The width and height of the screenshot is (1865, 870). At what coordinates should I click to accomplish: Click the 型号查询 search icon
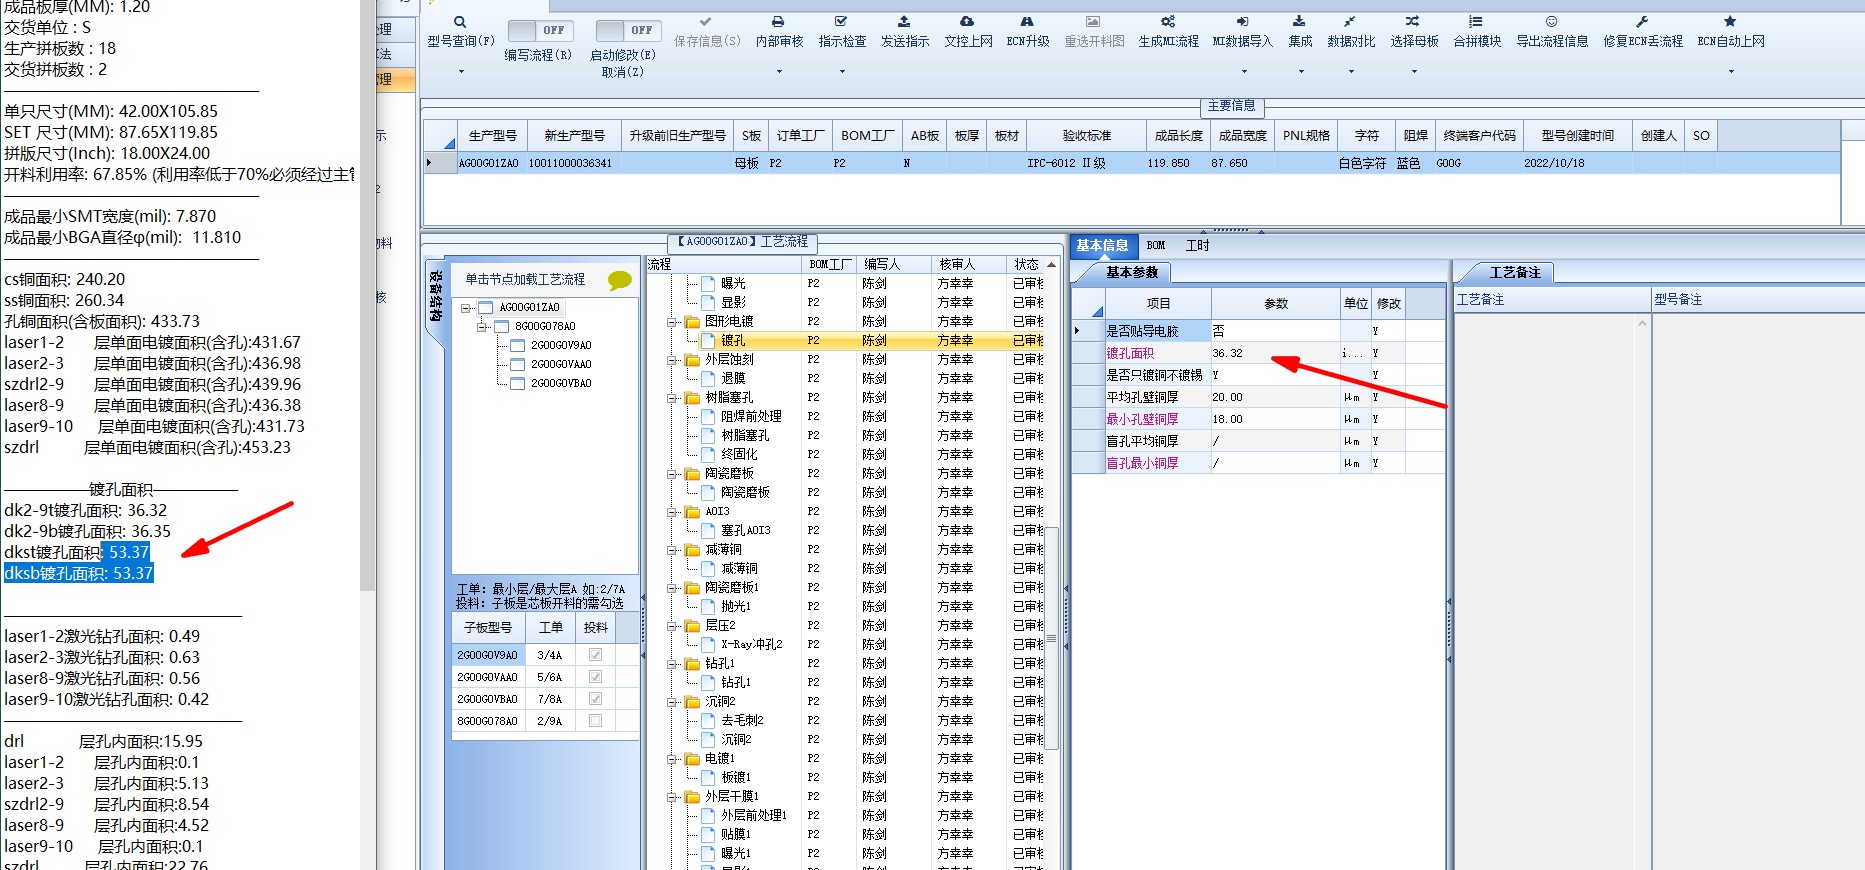(460, 22)
